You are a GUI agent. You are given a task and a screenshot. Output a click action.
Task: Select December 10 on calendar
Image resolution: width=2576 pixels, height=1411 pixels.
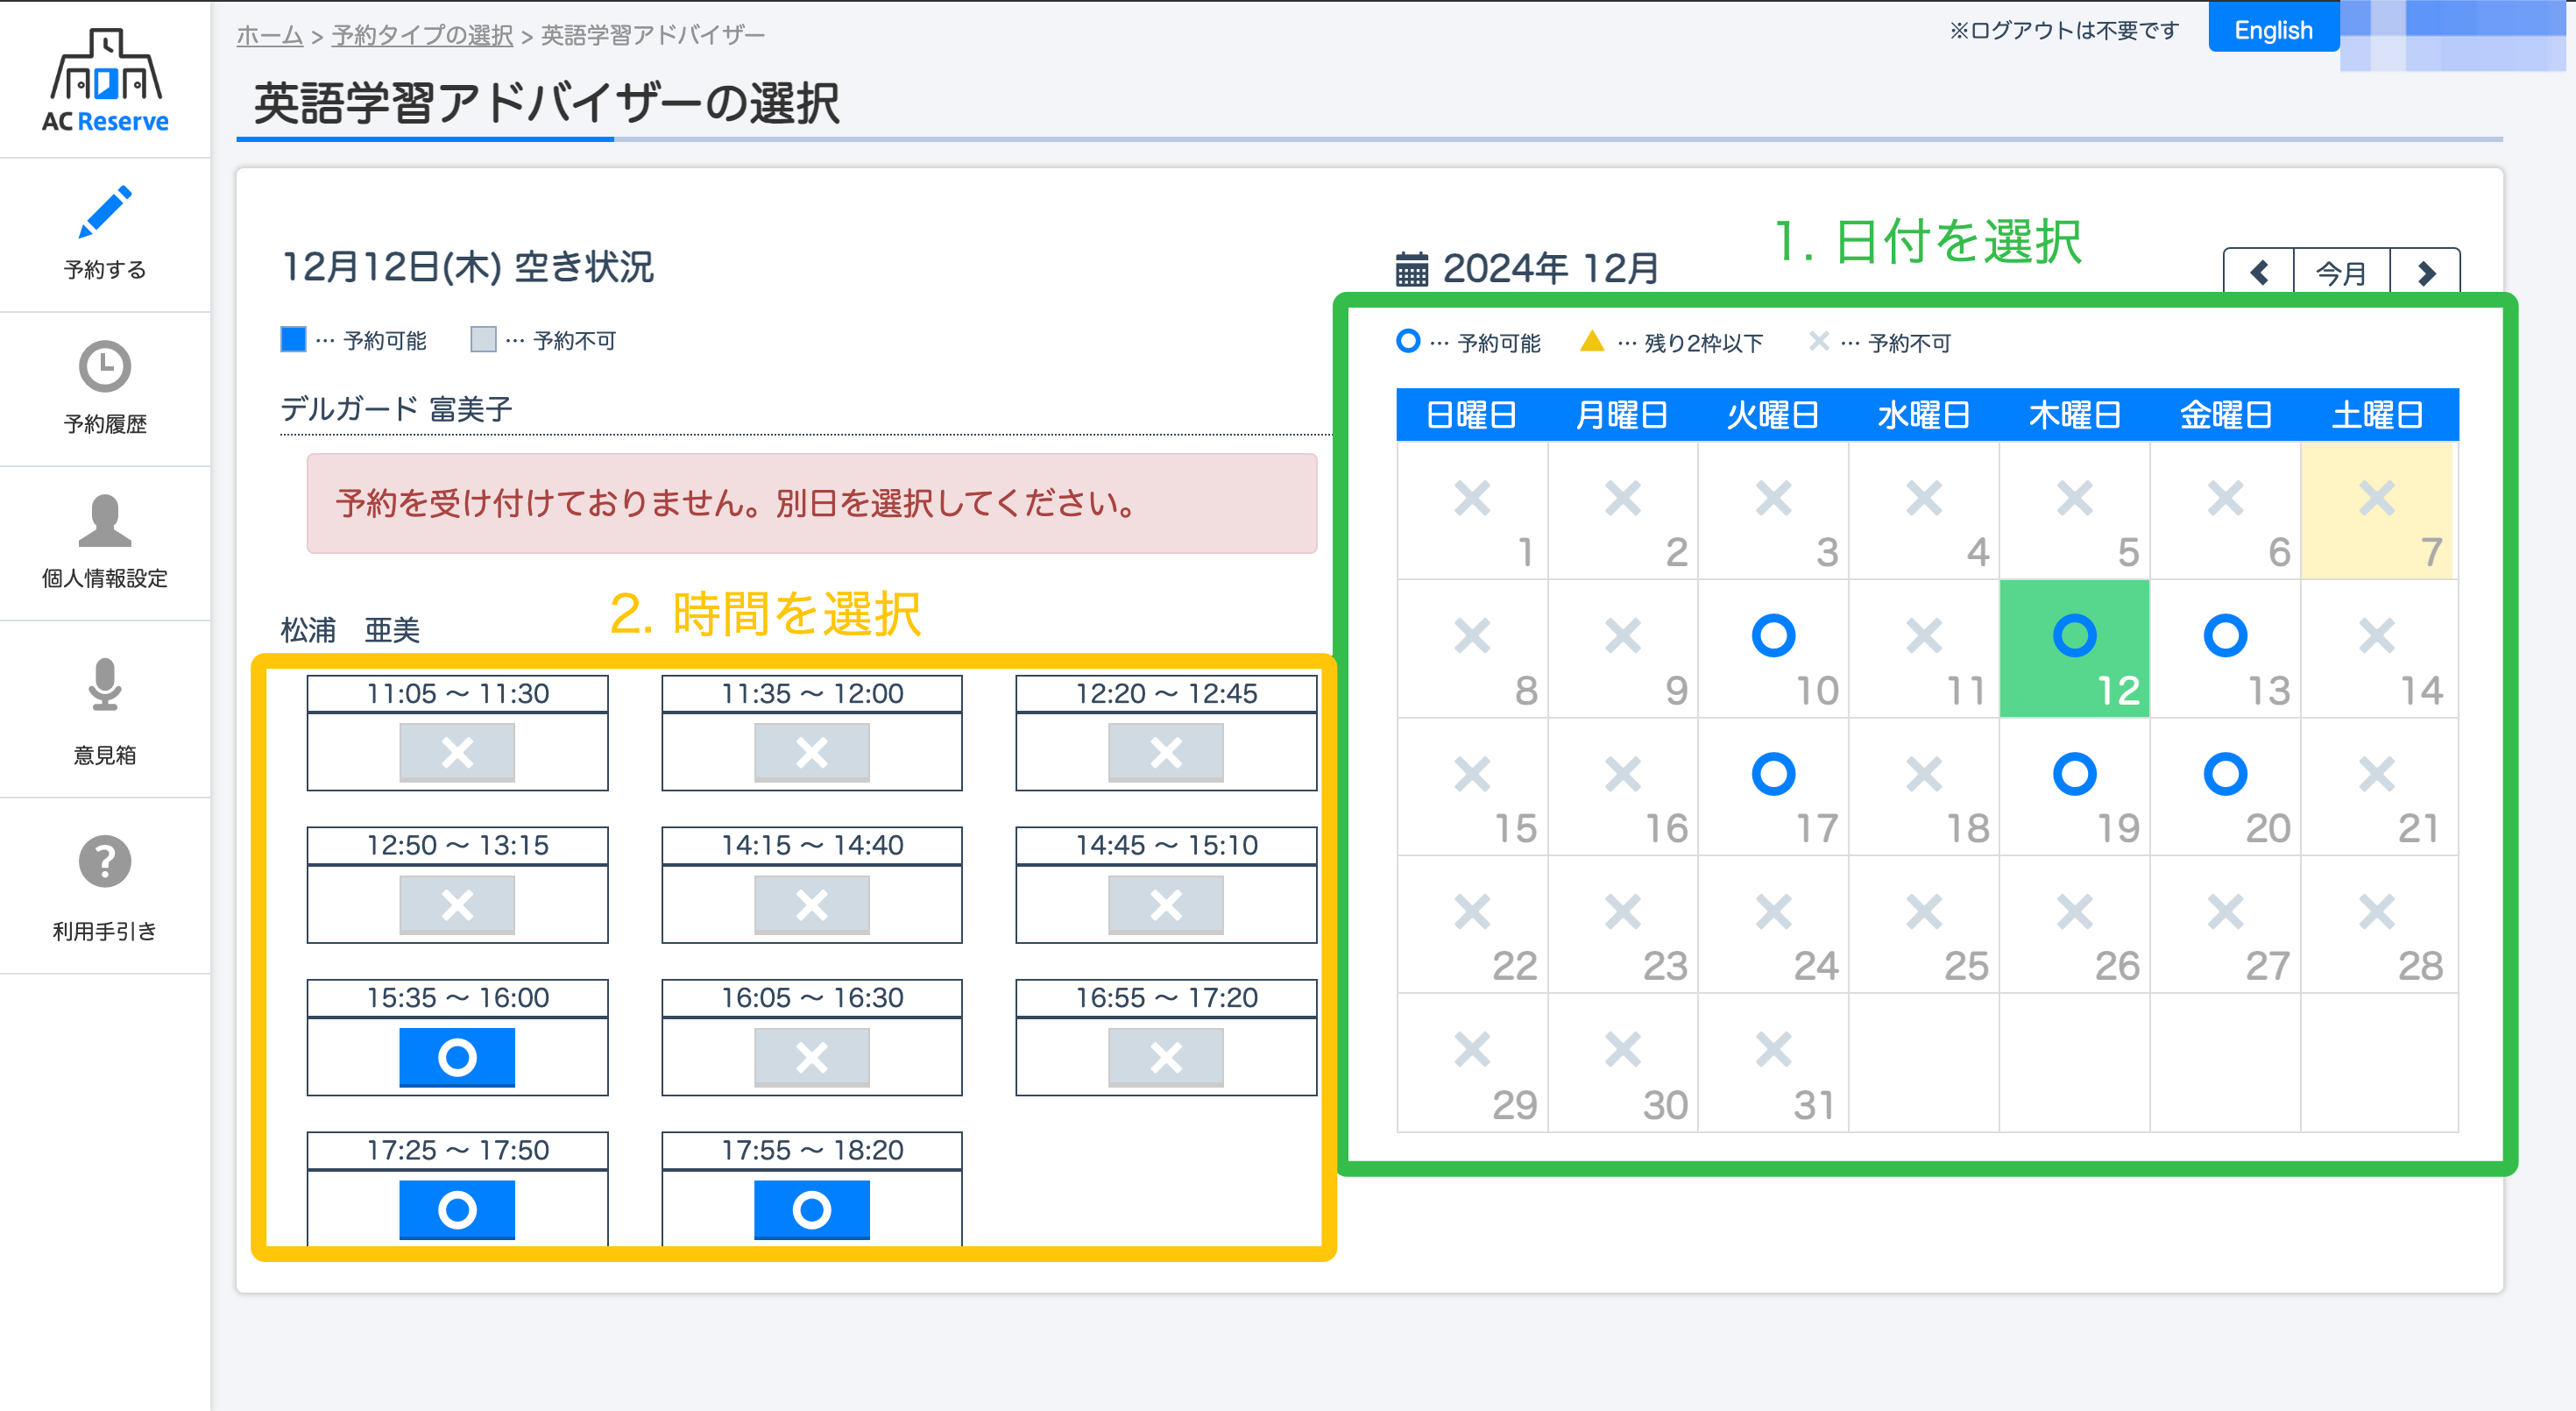tap(1773, 649)
